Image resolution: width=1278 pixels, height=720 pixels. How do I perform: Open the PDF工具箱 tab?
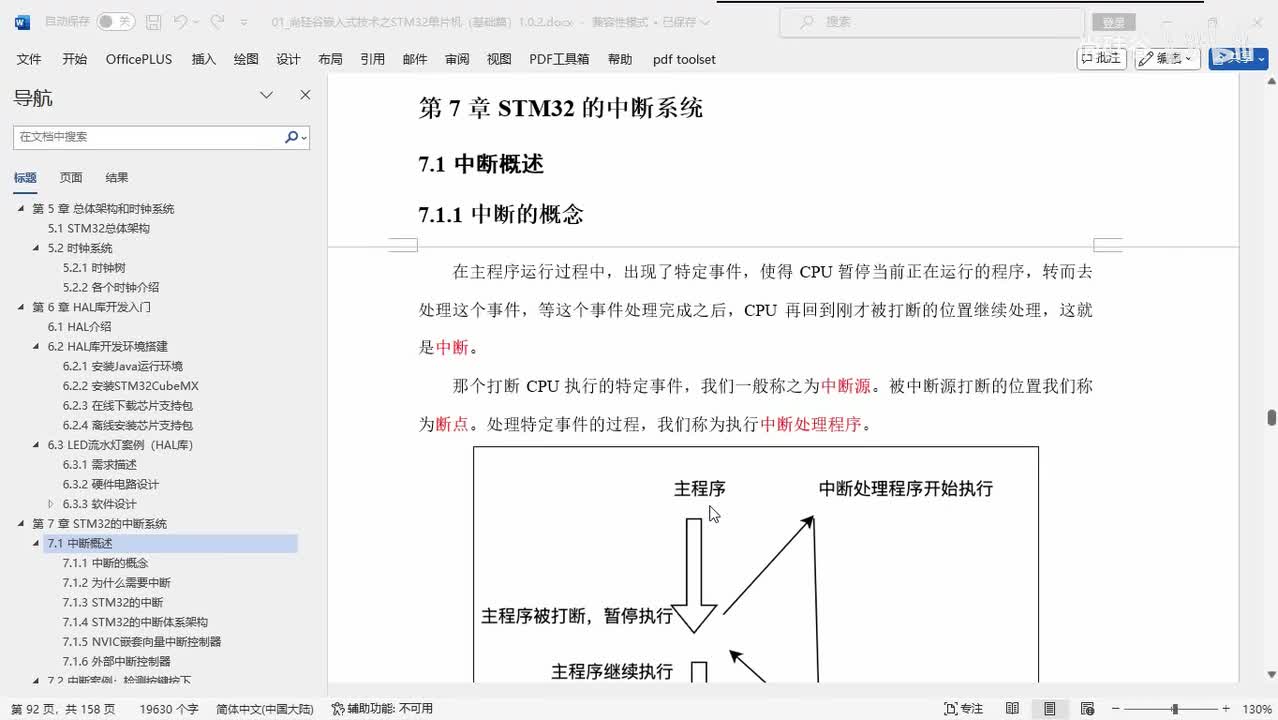pos(559,59)
